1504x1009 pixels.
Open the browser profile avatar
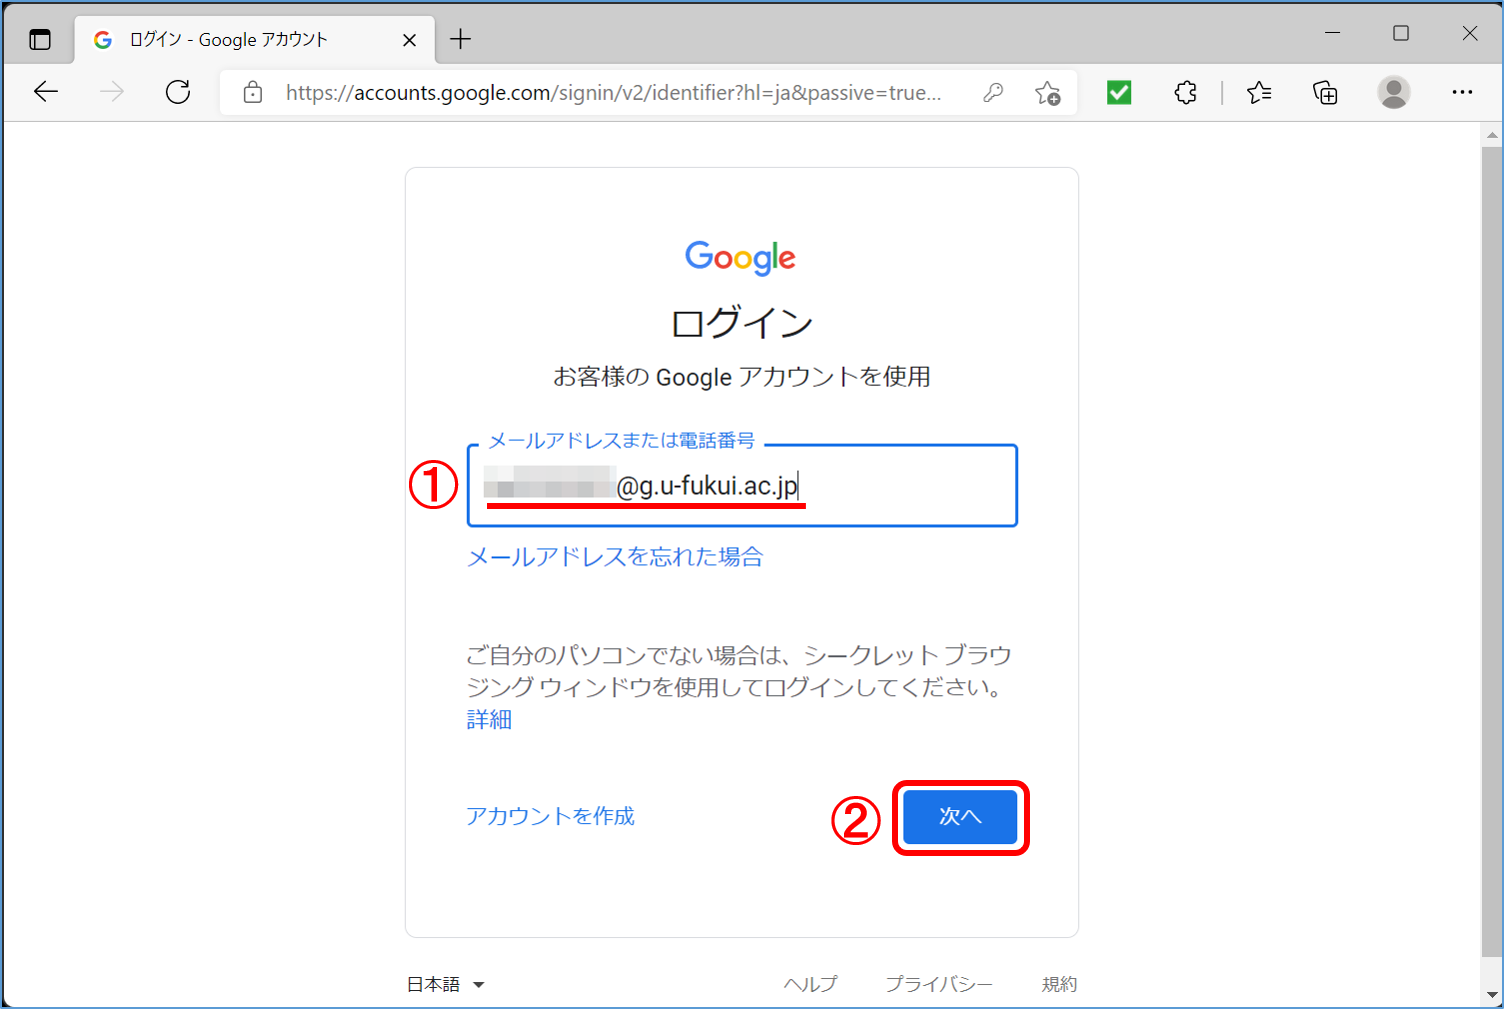coord(1394,92)
